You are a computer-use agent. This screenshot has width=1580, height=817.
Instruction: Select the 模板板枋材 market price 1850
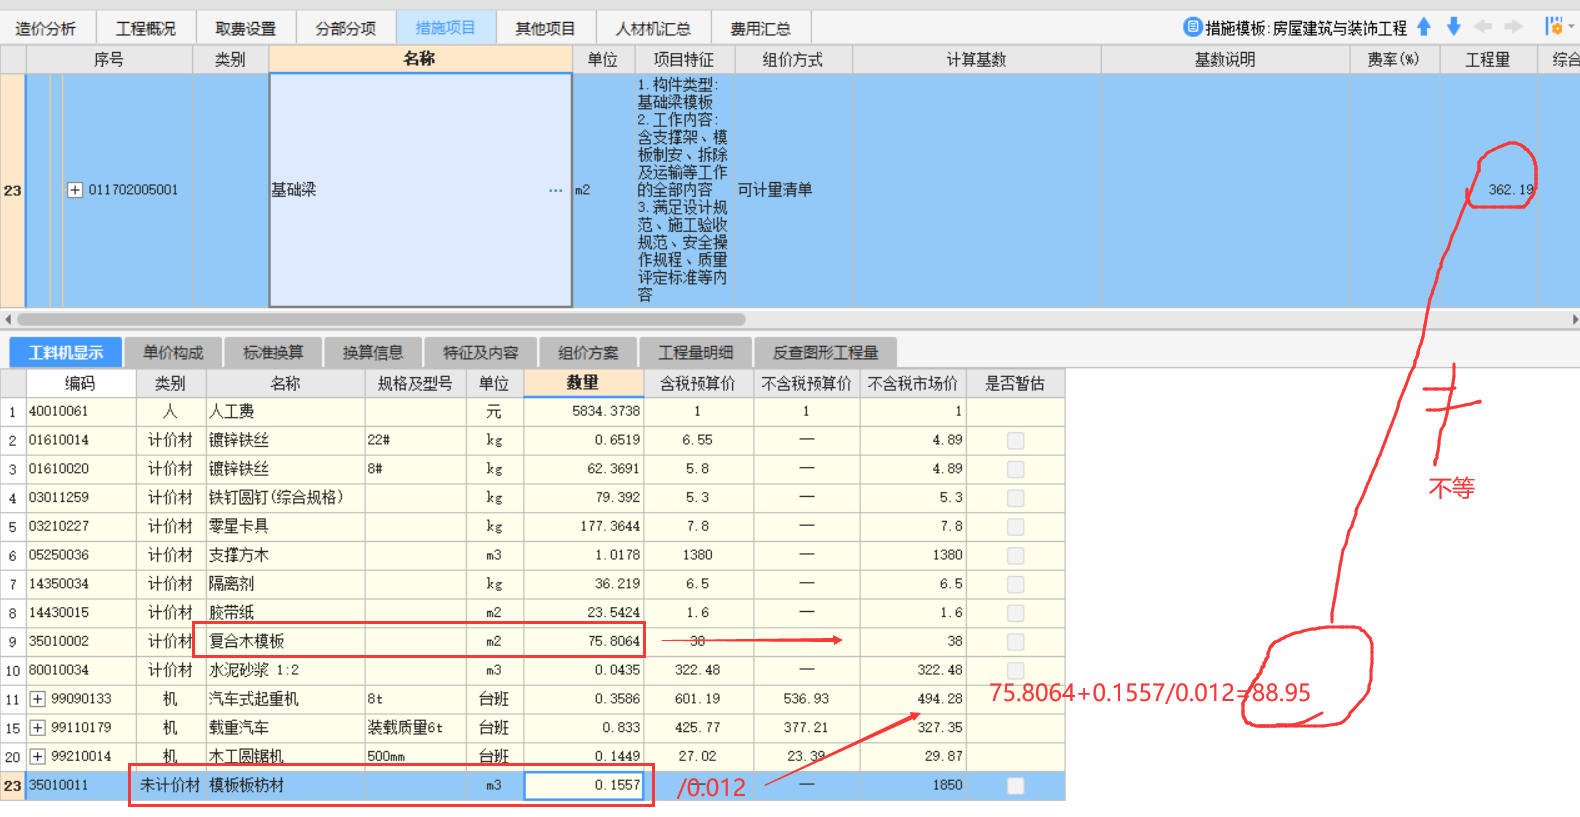point(913,785)
